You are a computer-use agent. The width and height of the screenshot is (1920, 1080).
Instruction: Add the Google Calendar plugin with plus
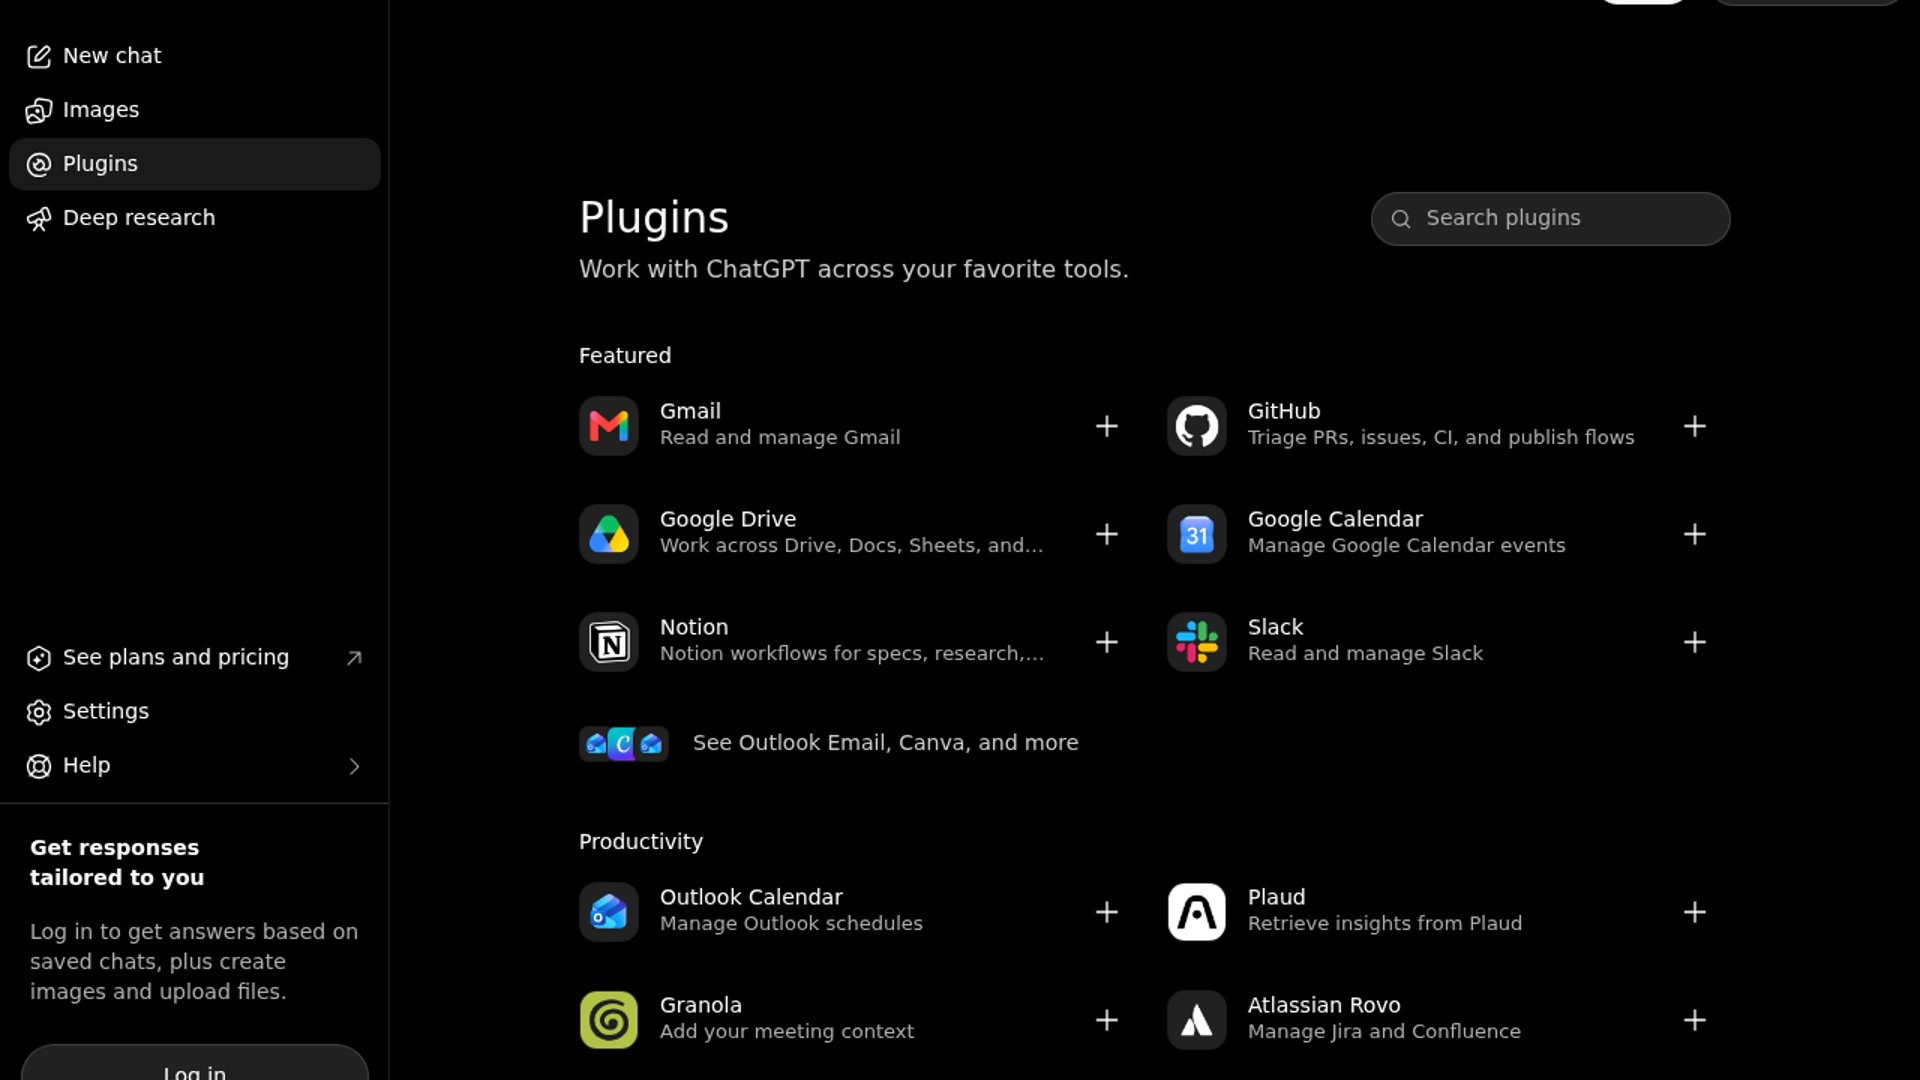point(1695,534)
